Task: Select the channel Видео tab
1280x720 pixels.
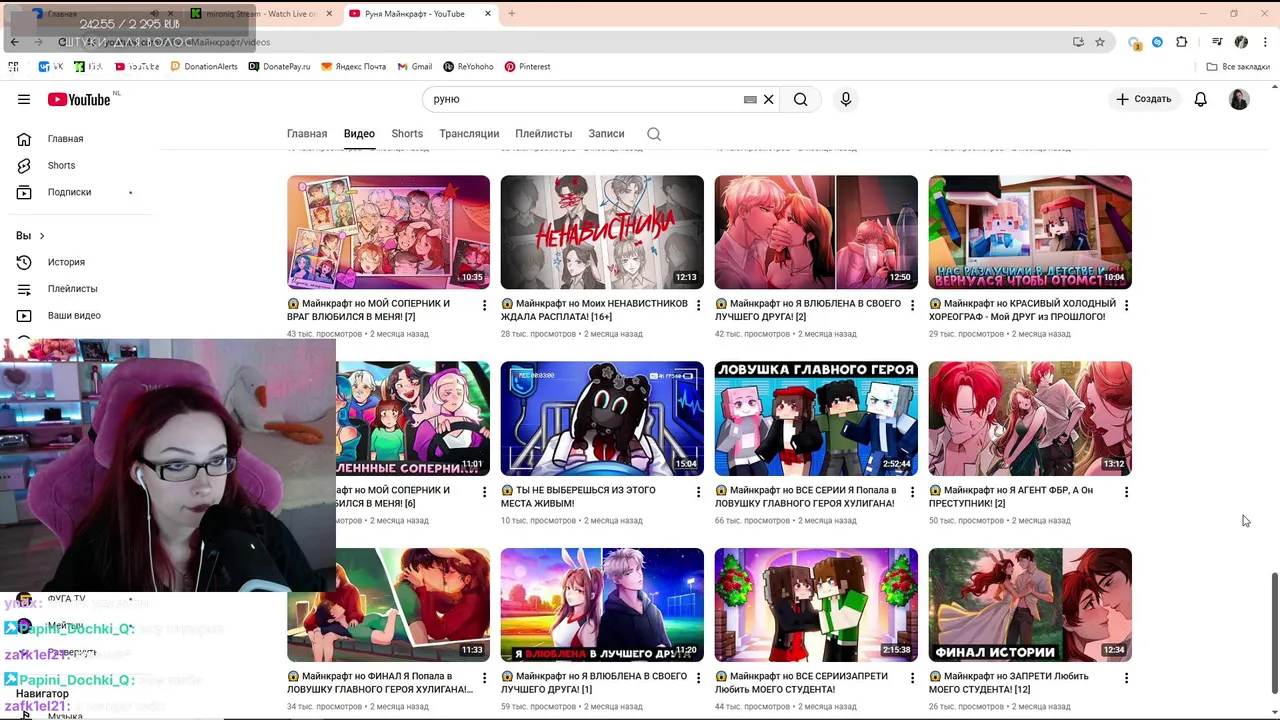Action: coord(359,134)
